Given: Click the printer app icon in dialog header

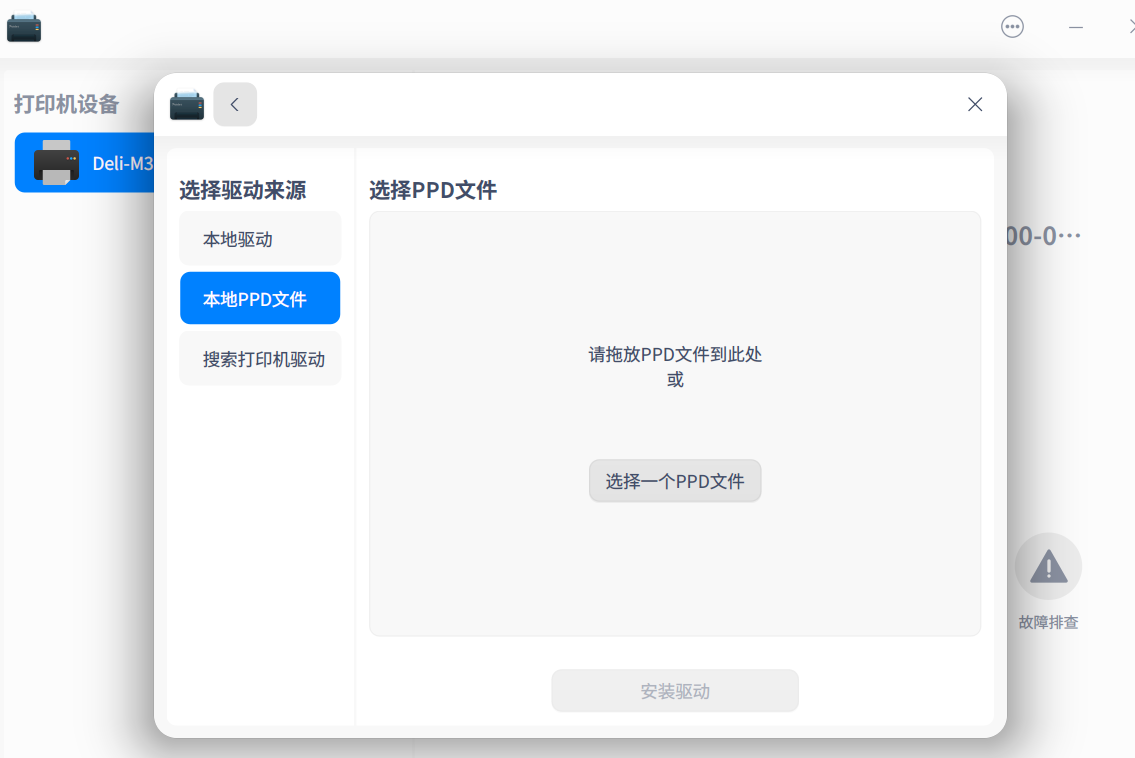Looking at the screenshot, I should tap(186, 104).
